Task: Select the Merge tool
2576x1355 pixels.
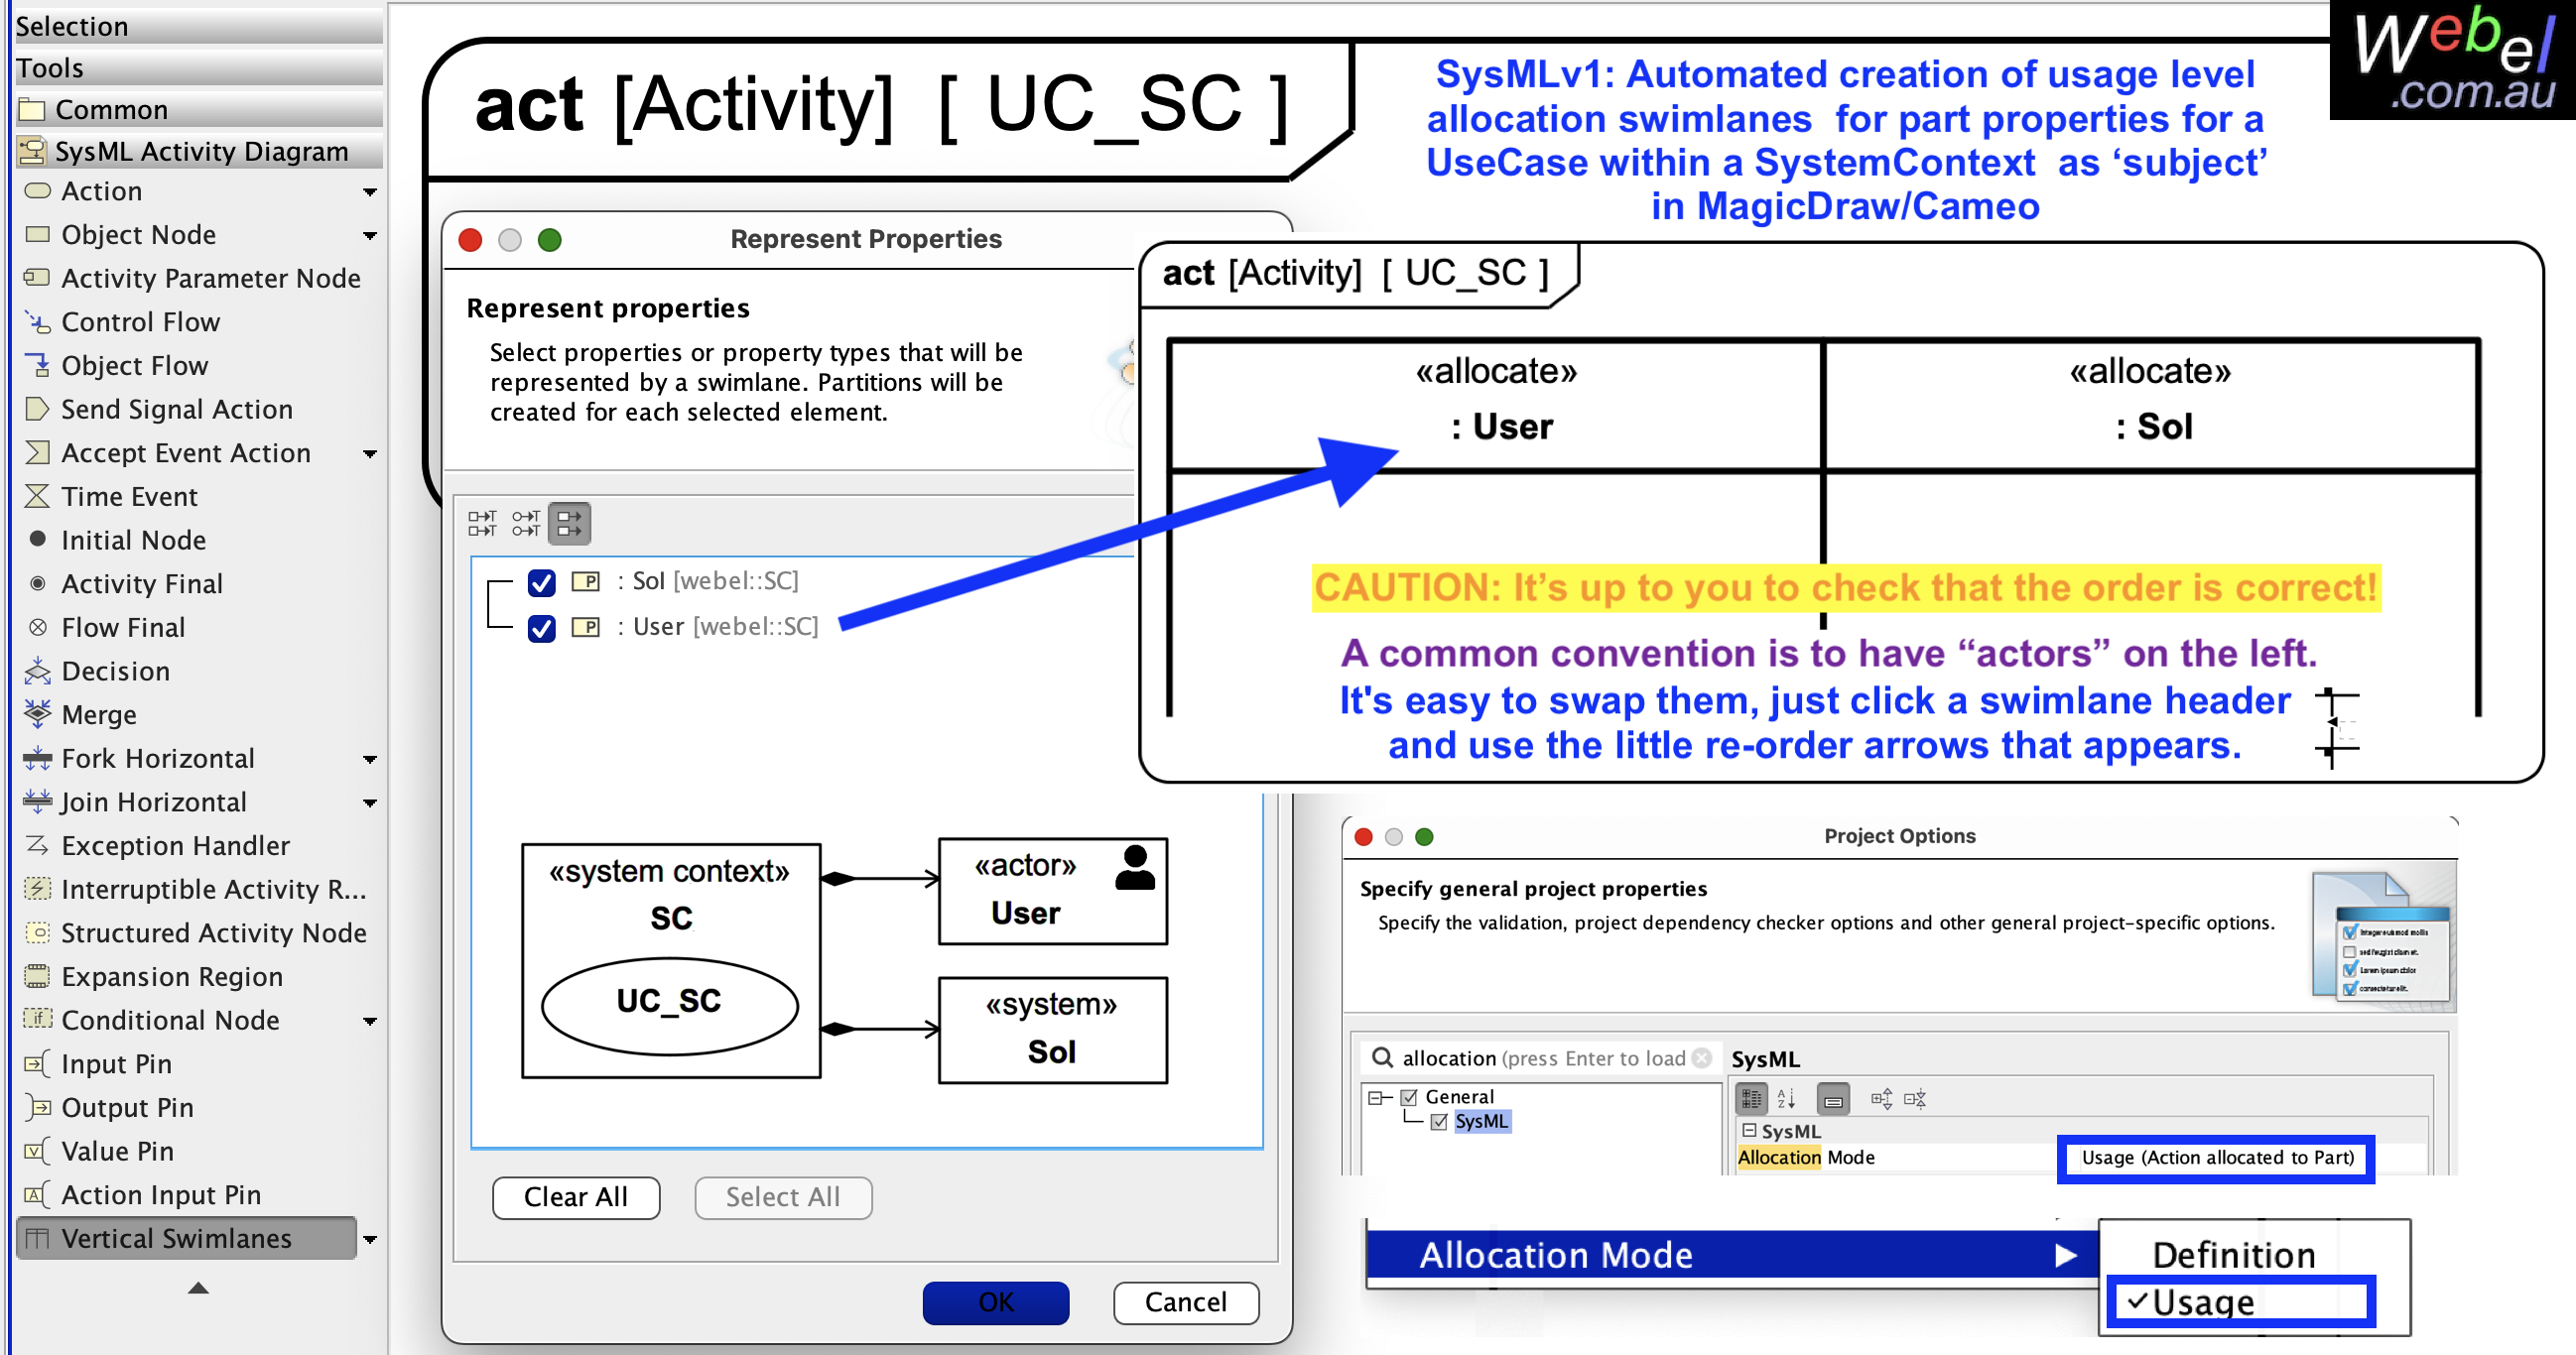Action: (99, 714)
